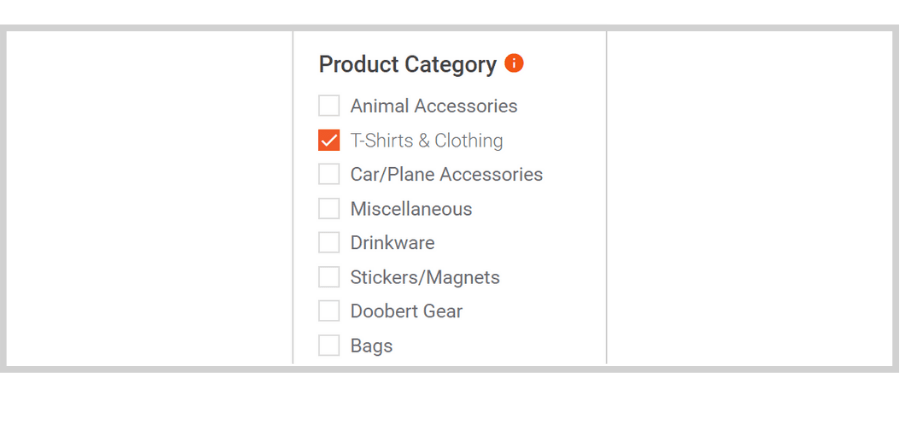Check the Stickers/Magnets box
Screen dimensions: 900x425
[x=329, y=277]
